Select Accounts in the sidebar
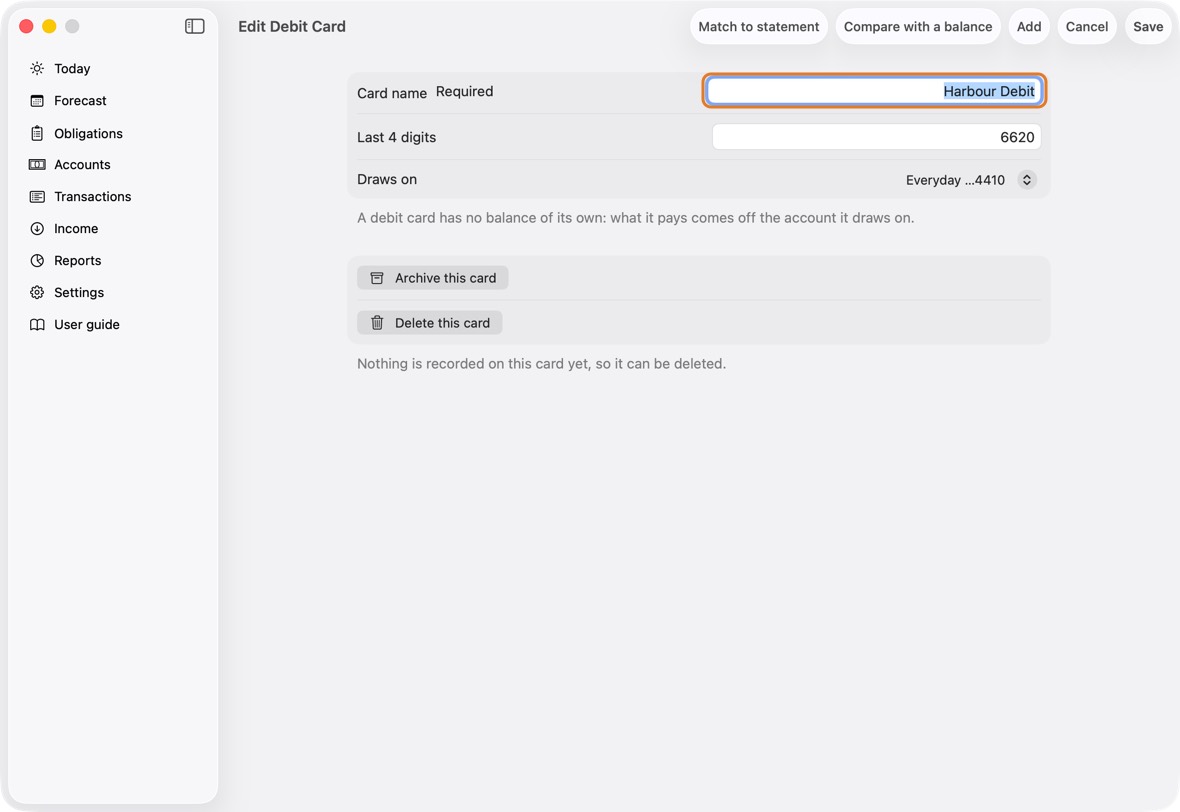1180x812 pixels. 82,165
